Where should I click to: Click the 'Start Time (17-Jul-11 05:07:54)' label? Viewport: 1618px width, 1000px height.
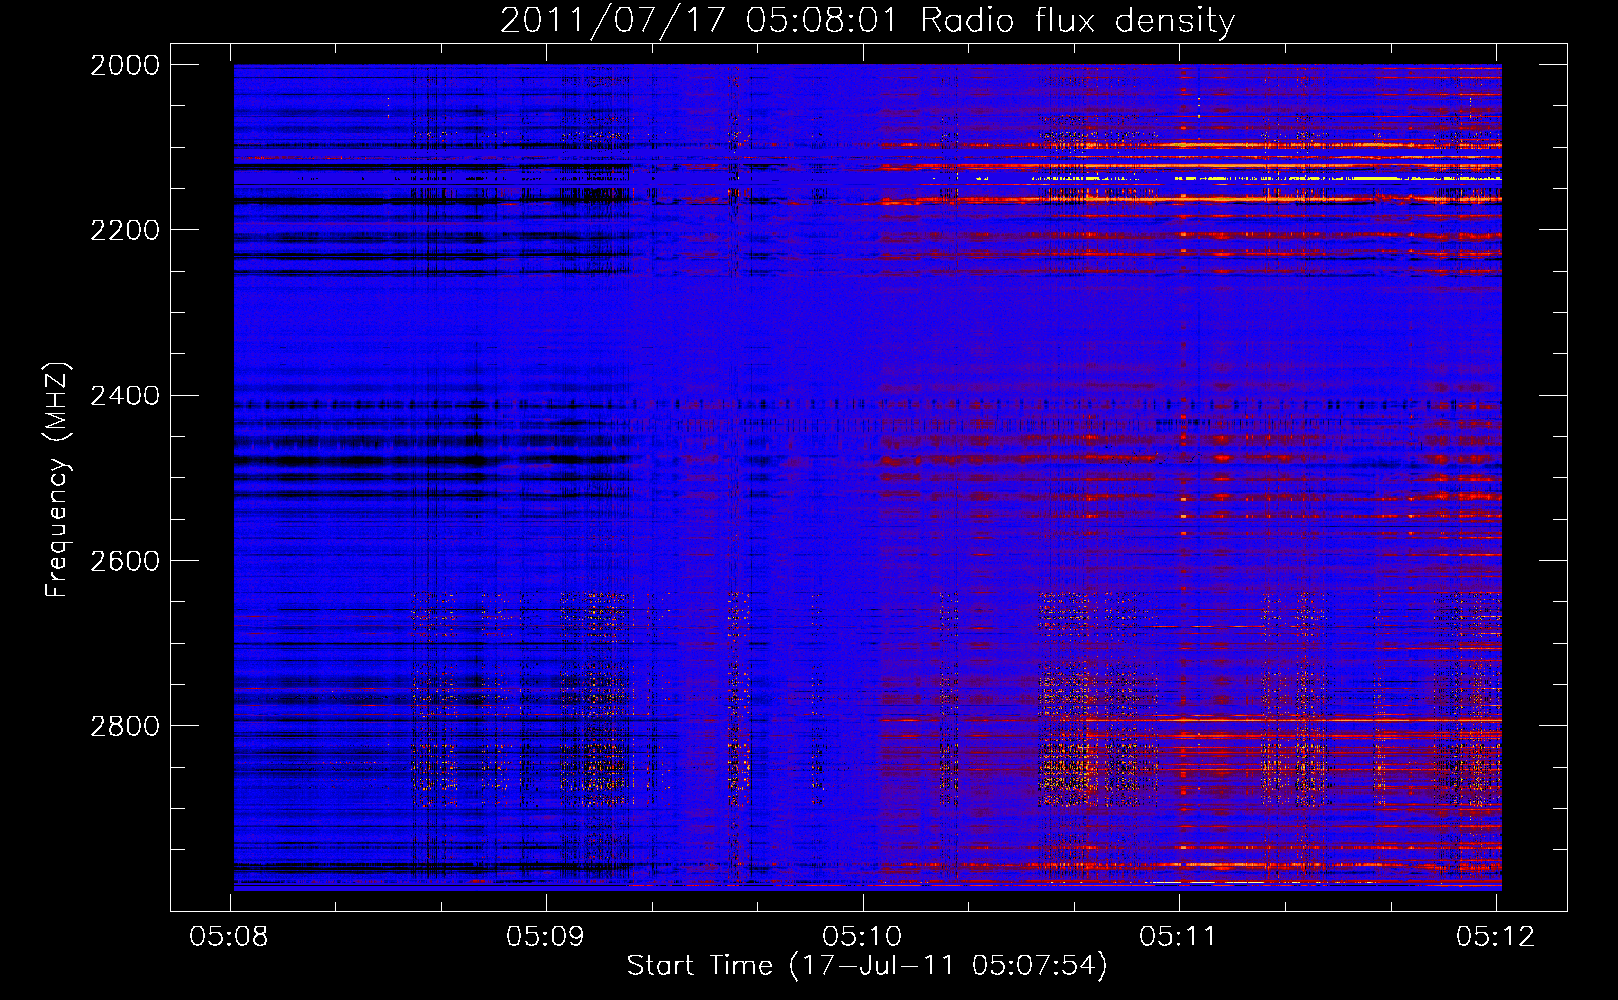(867, 966)
